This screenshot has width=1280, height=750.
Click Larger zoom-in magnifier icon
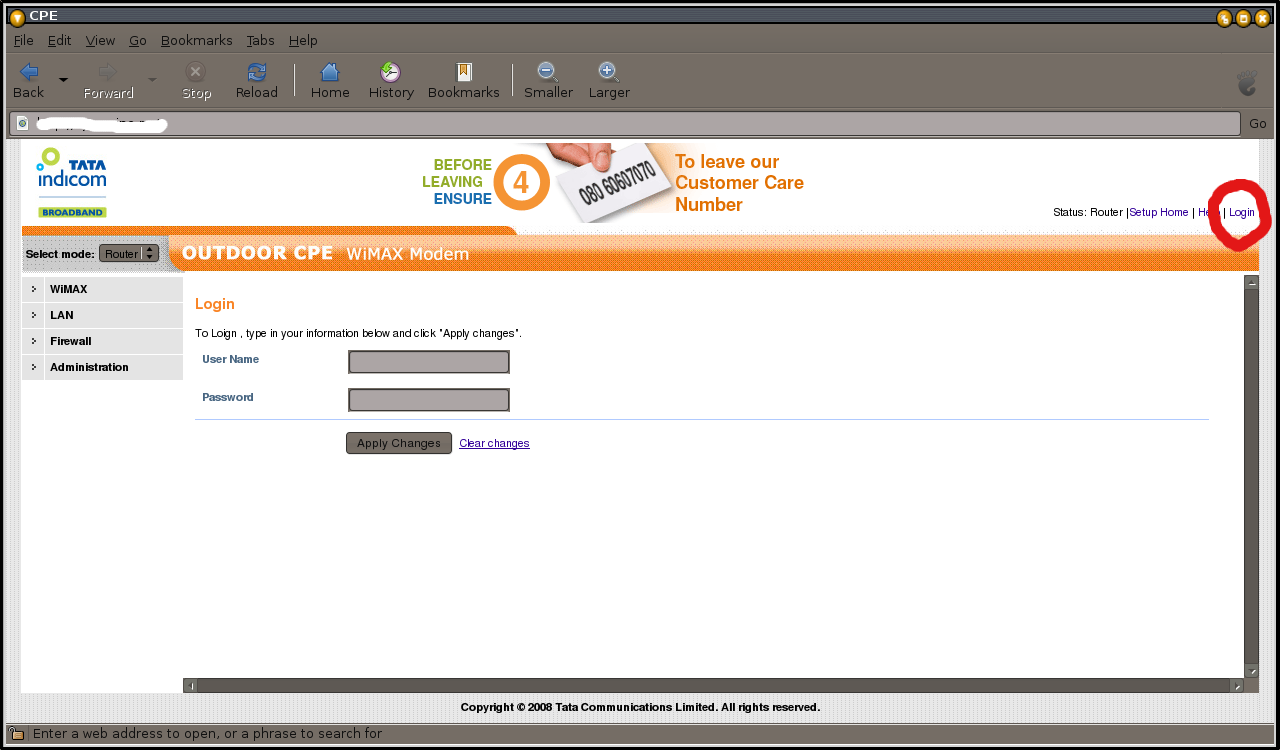click(608, 72)
